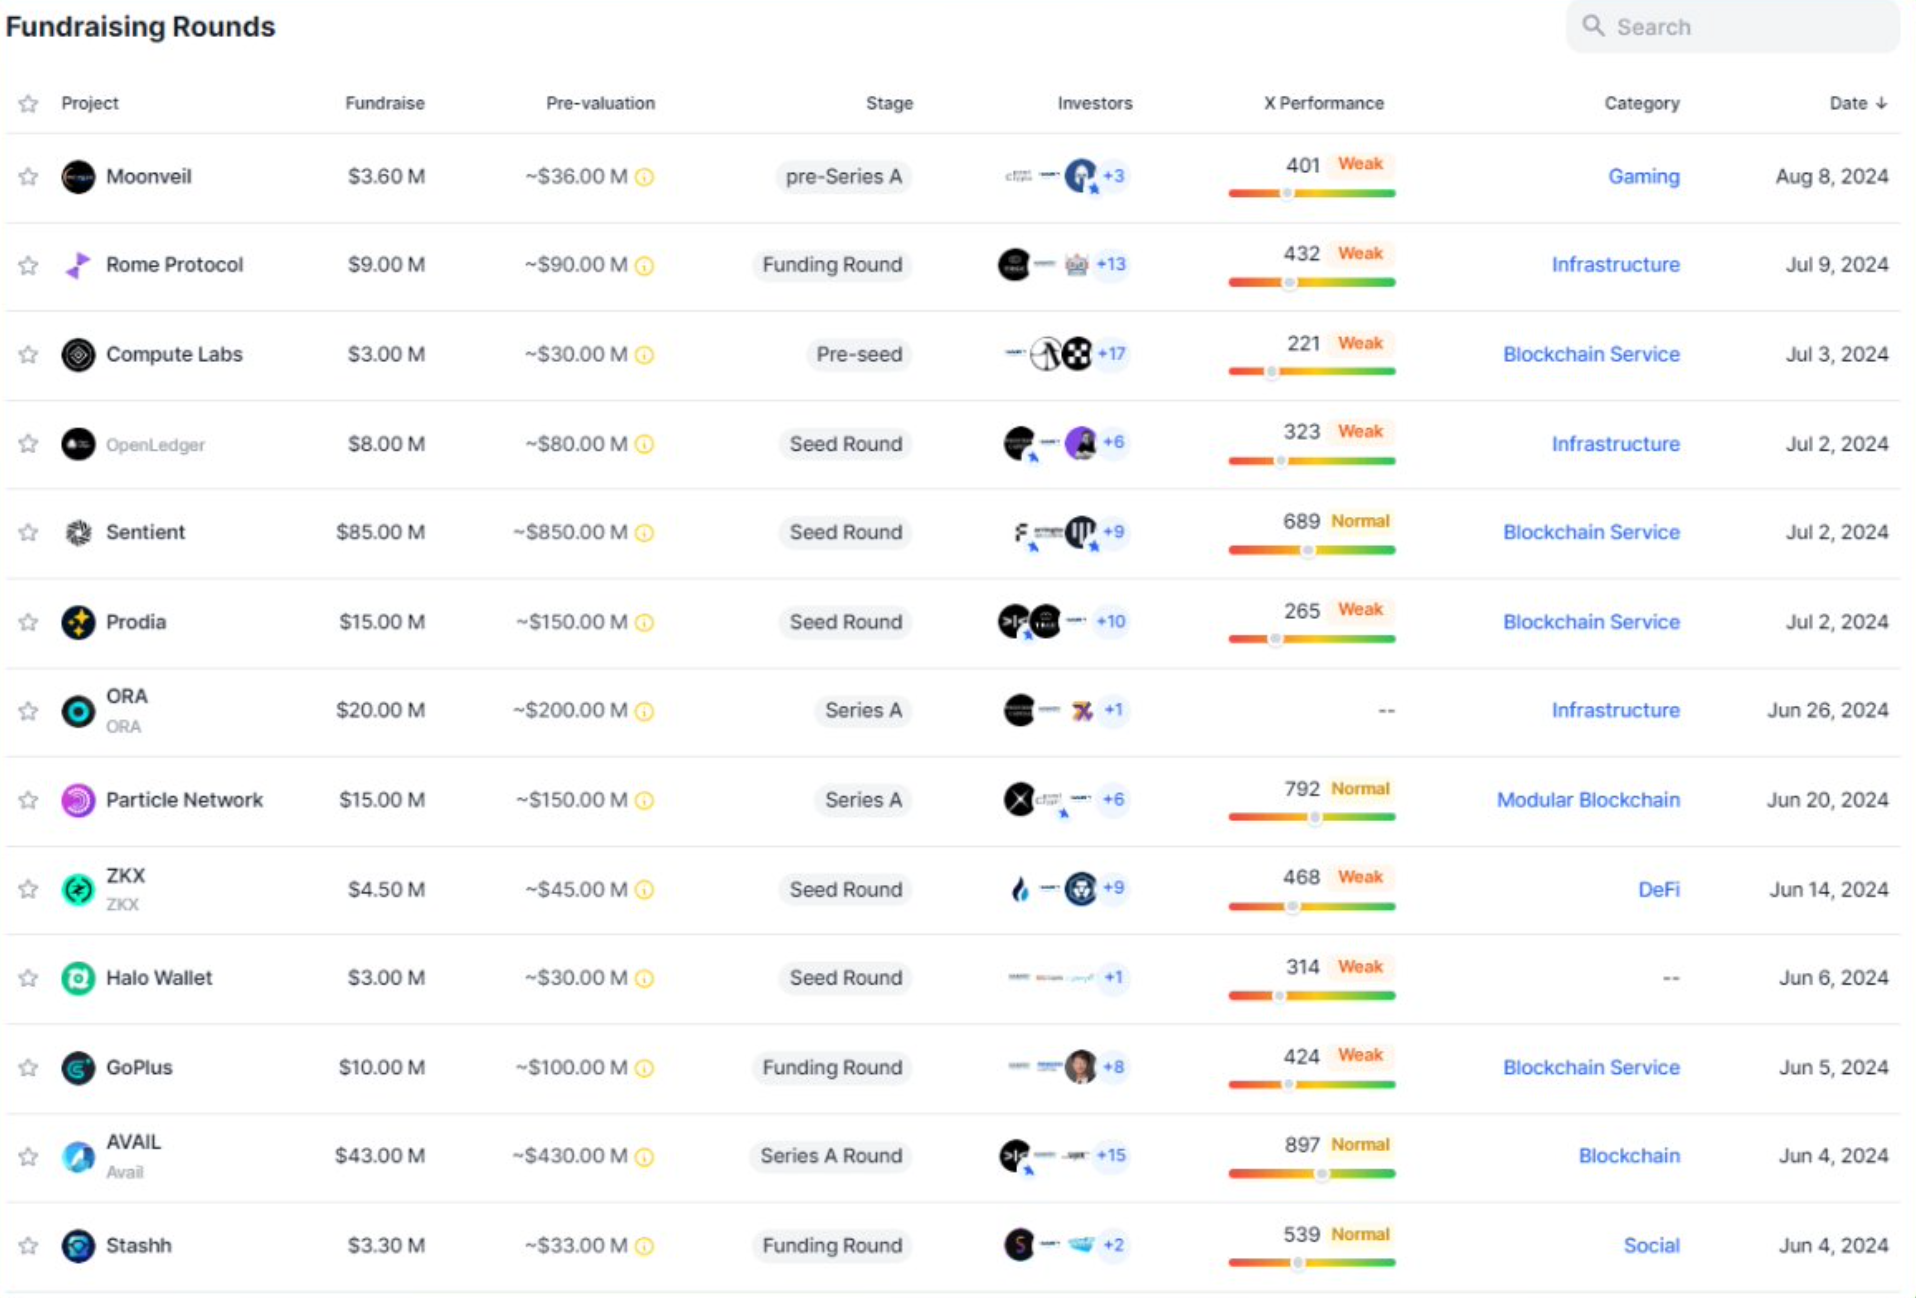Click the AVAIL logo icon
This screenshot has height=1298, width=1916.
click(78, 1157)
